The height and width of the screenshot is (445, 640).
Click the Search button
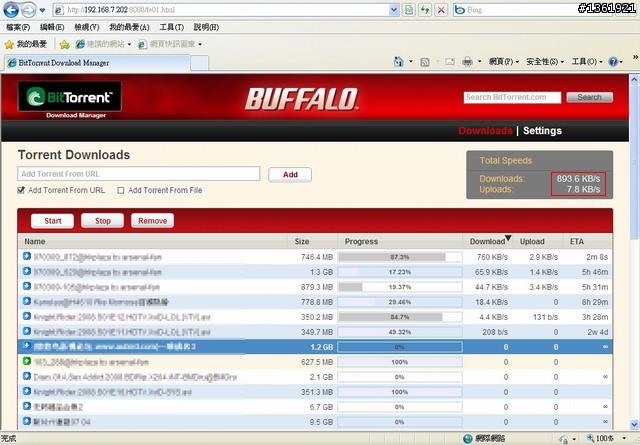click(589, 97)
